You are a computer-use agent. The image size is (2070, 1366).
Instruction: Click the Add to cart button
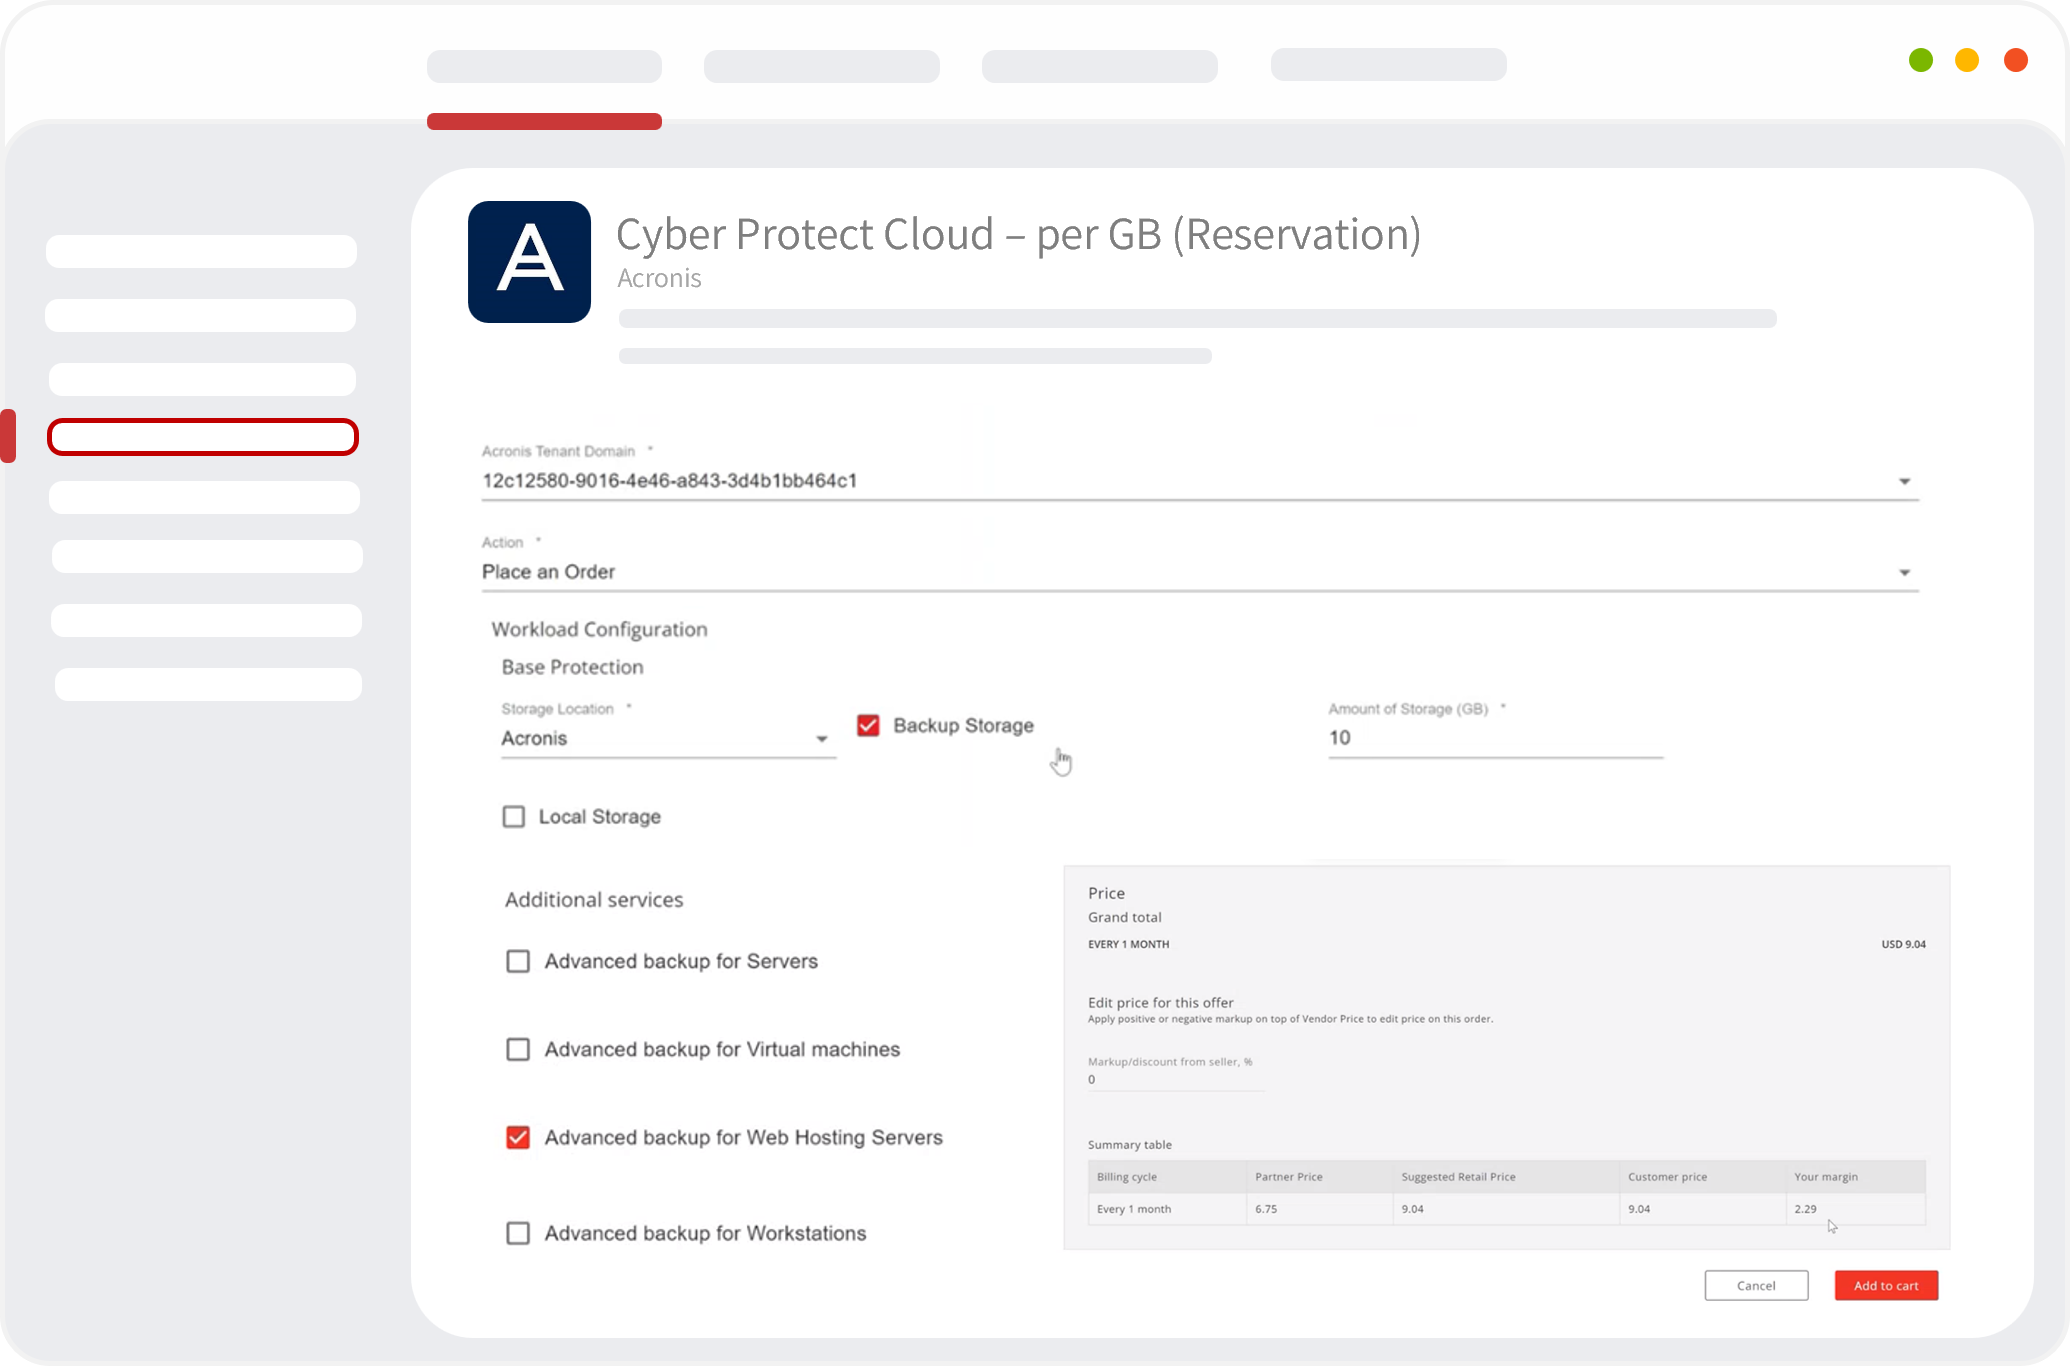tap(1886, 1286)
